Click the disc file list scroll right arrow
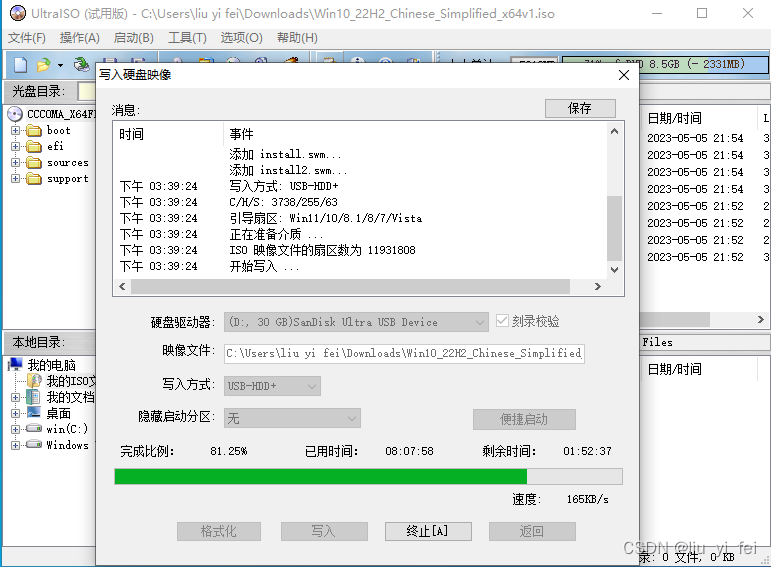The width and height of the screenshot is (771, 567). 760,320
